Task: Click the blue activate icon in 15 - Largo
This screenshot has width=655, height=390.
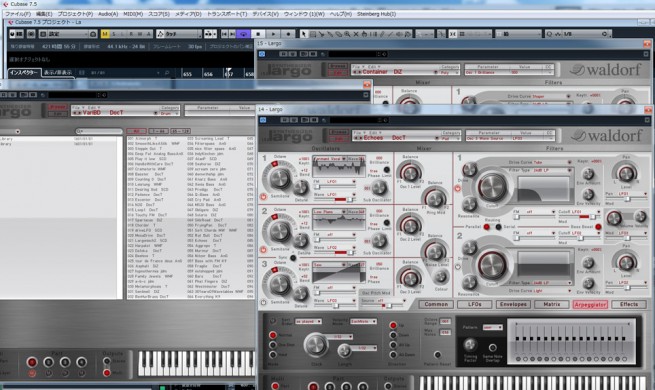Action: (262, 54)
